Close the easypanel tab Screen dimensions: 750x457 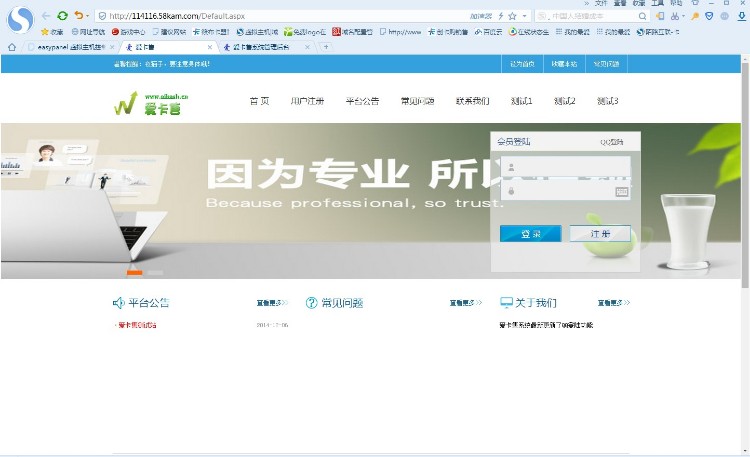coord(112,47)
